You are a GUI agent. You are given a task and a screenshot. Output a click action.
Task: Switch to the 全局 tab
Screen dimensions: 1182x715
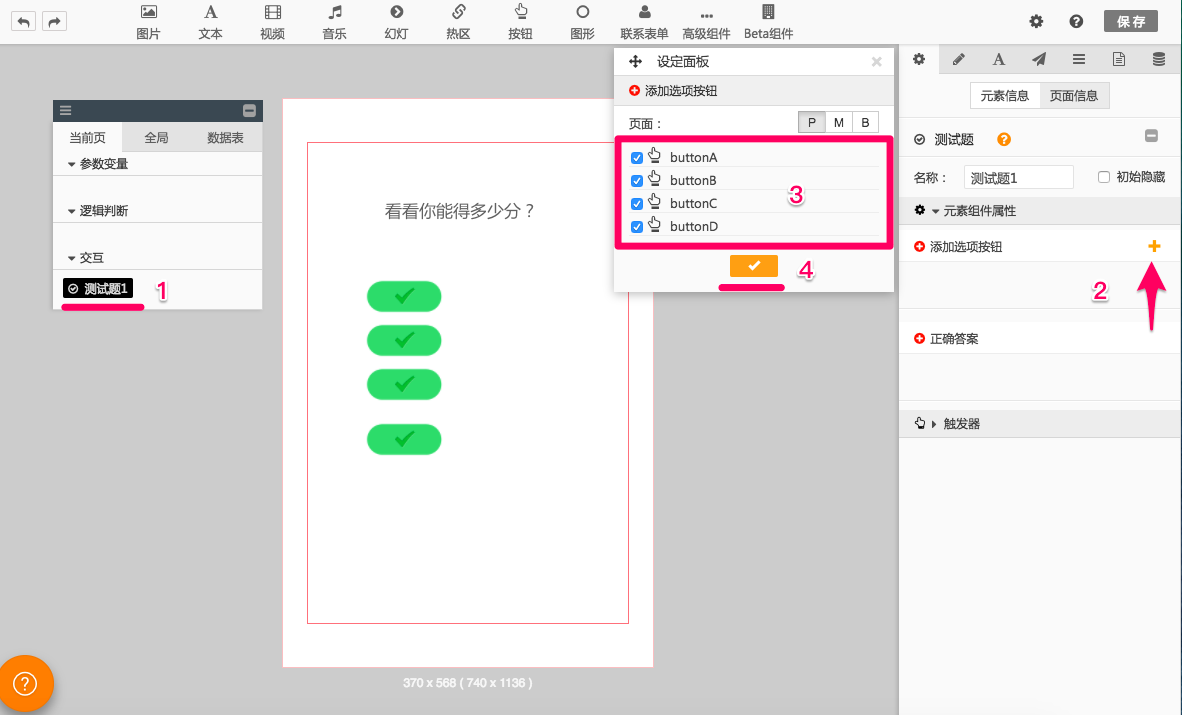156,138
